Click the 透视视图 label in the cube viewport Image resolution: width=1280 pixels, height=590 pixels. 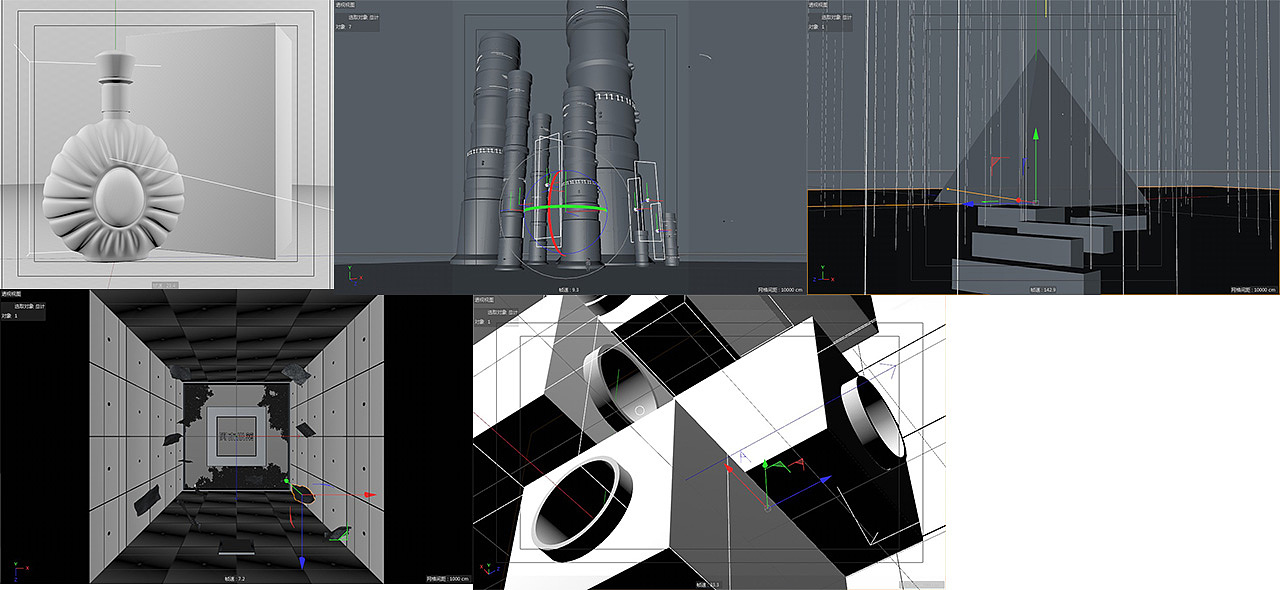click(x=484, y=299)
